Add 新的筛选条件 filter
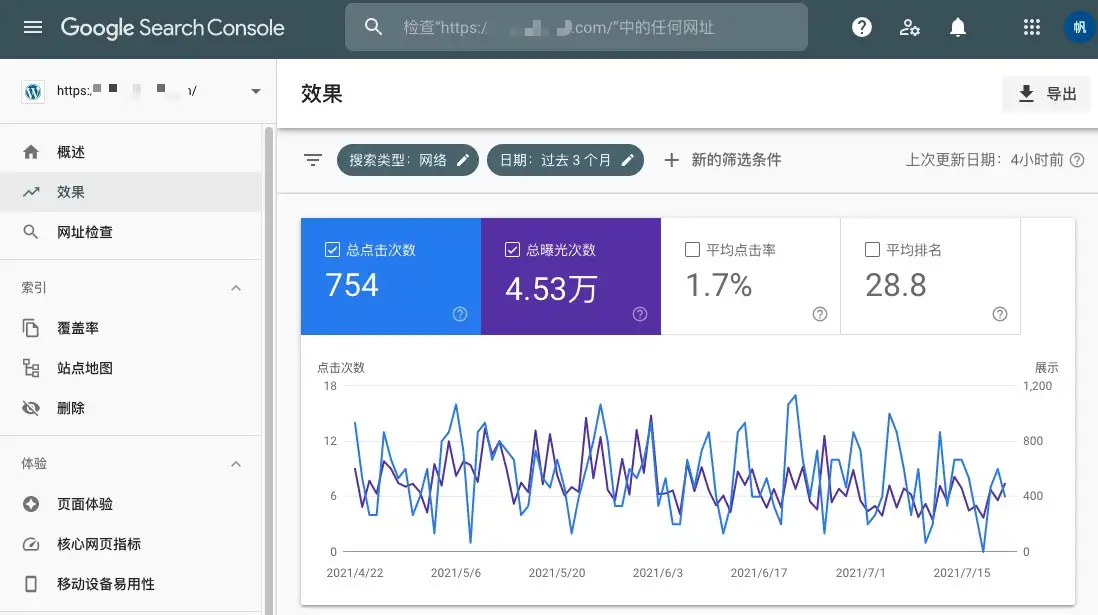Image resolution: width=1098 pixels, height=615 pixels. pyautogui.click(x=722, y=160)
